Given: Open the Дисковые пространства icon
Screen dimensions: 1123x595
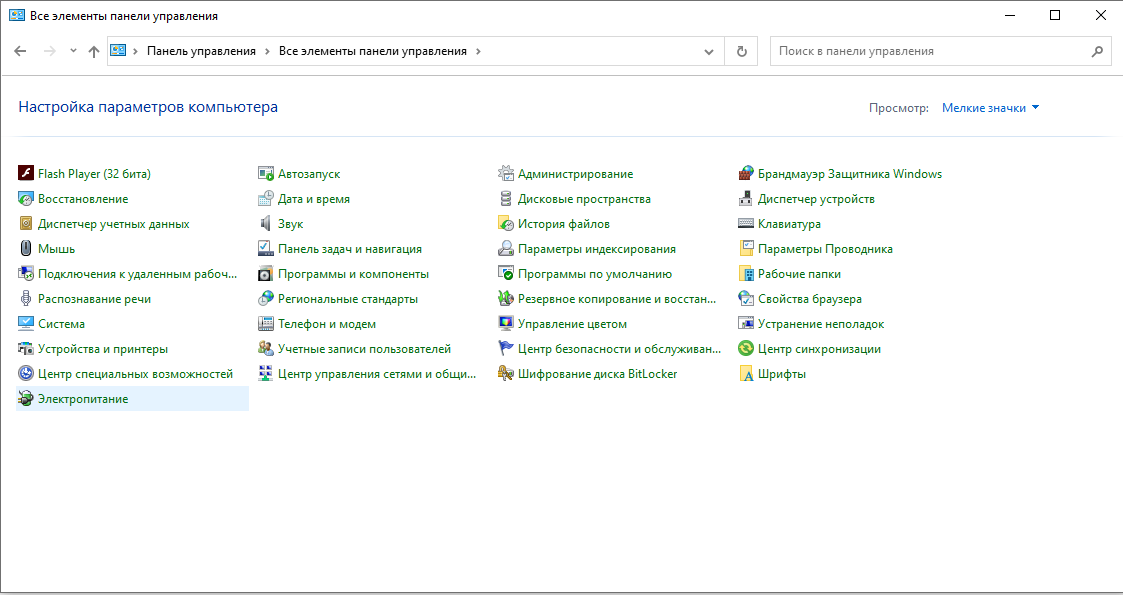Looking at the screenshot, I should 506,199.
